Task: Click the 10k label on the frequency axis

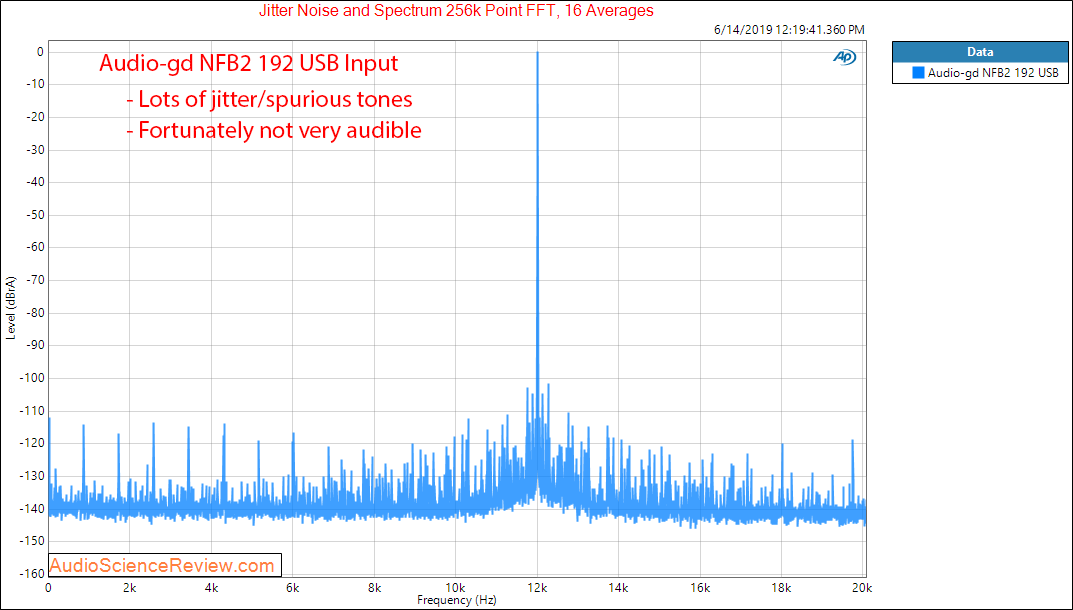Action: pyautogui.click(x=456, y=587)
